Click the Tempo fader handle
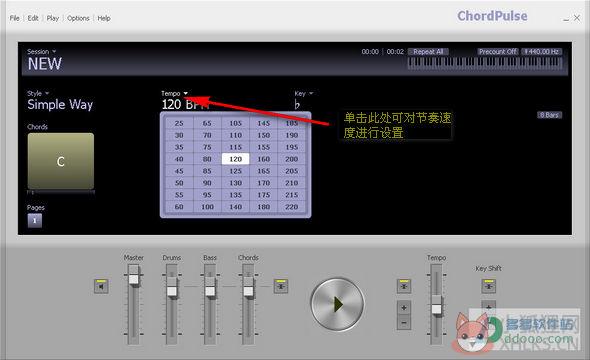 point(436,308)
